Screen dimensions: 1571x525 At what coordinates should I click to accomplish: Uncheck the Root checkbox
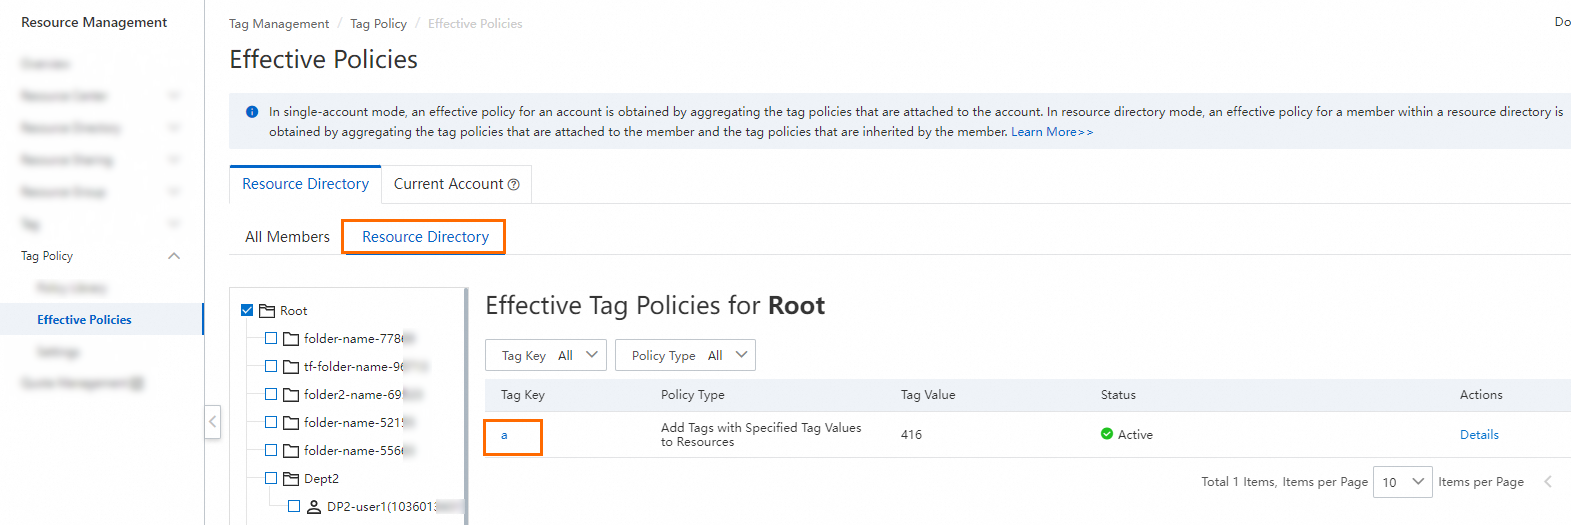pyautogui.click(x=247, y=310)
